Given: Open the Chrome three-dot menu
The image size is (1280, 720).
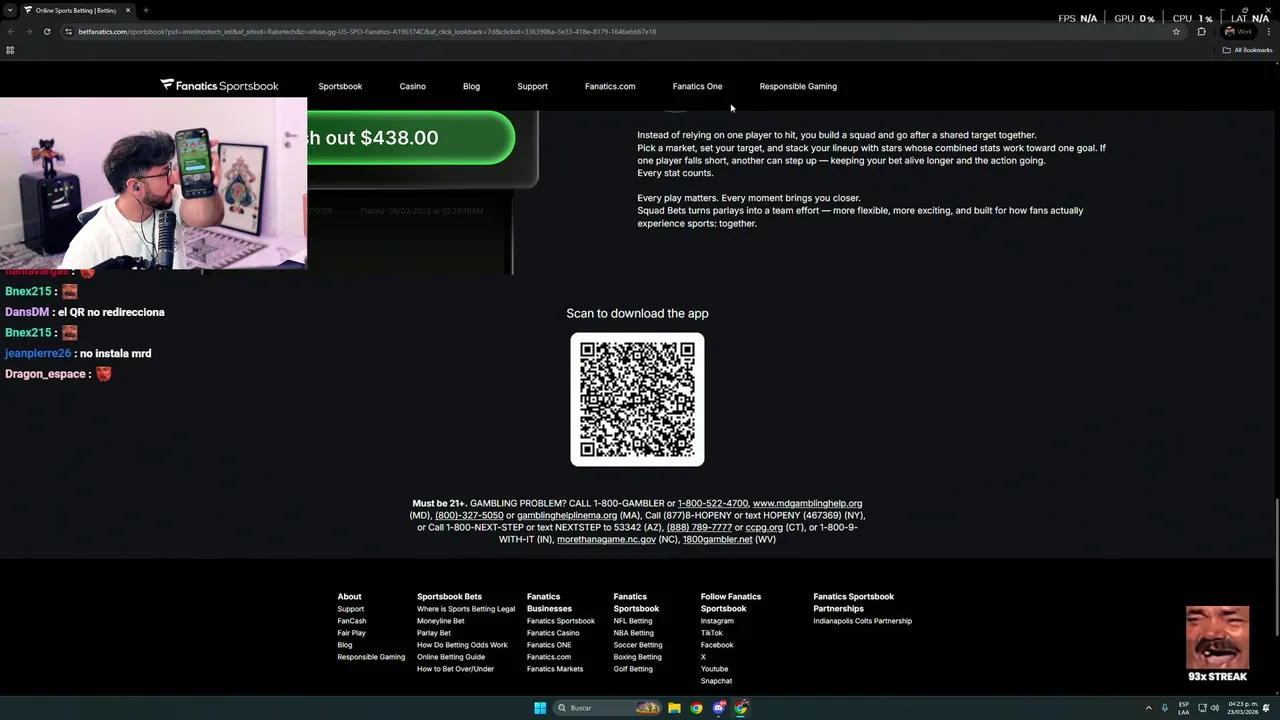Looking at the screenshot, I should 1269,31.
